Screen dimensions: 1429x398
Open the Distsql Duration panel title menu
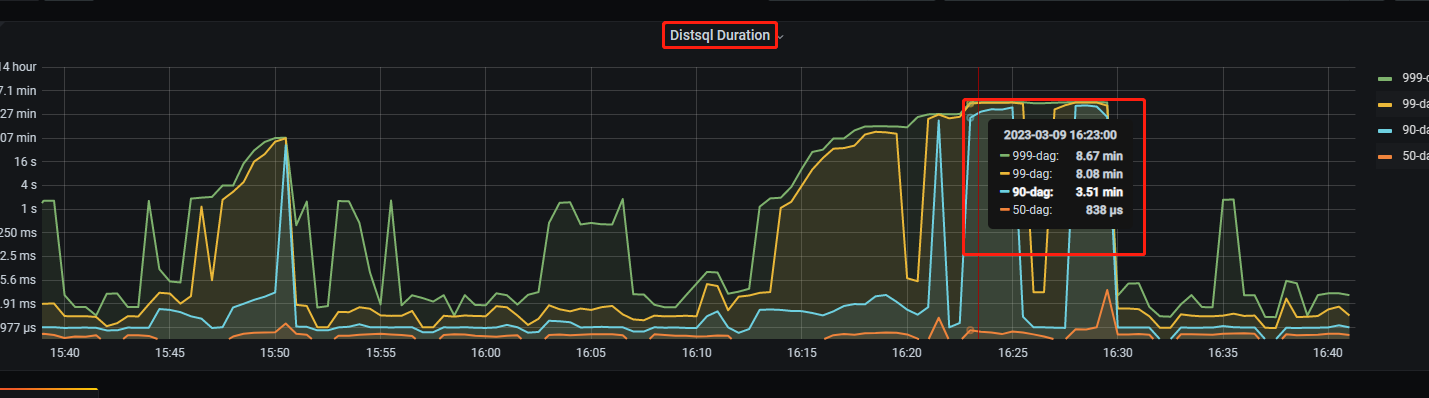click(x=720, y=36)
